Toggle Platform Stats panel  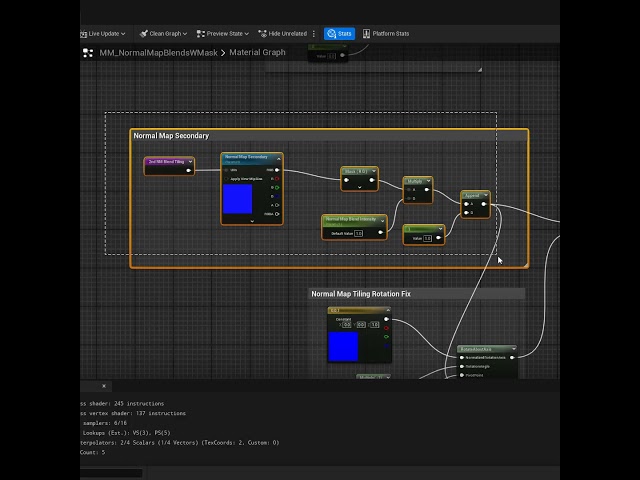point(386,33)
